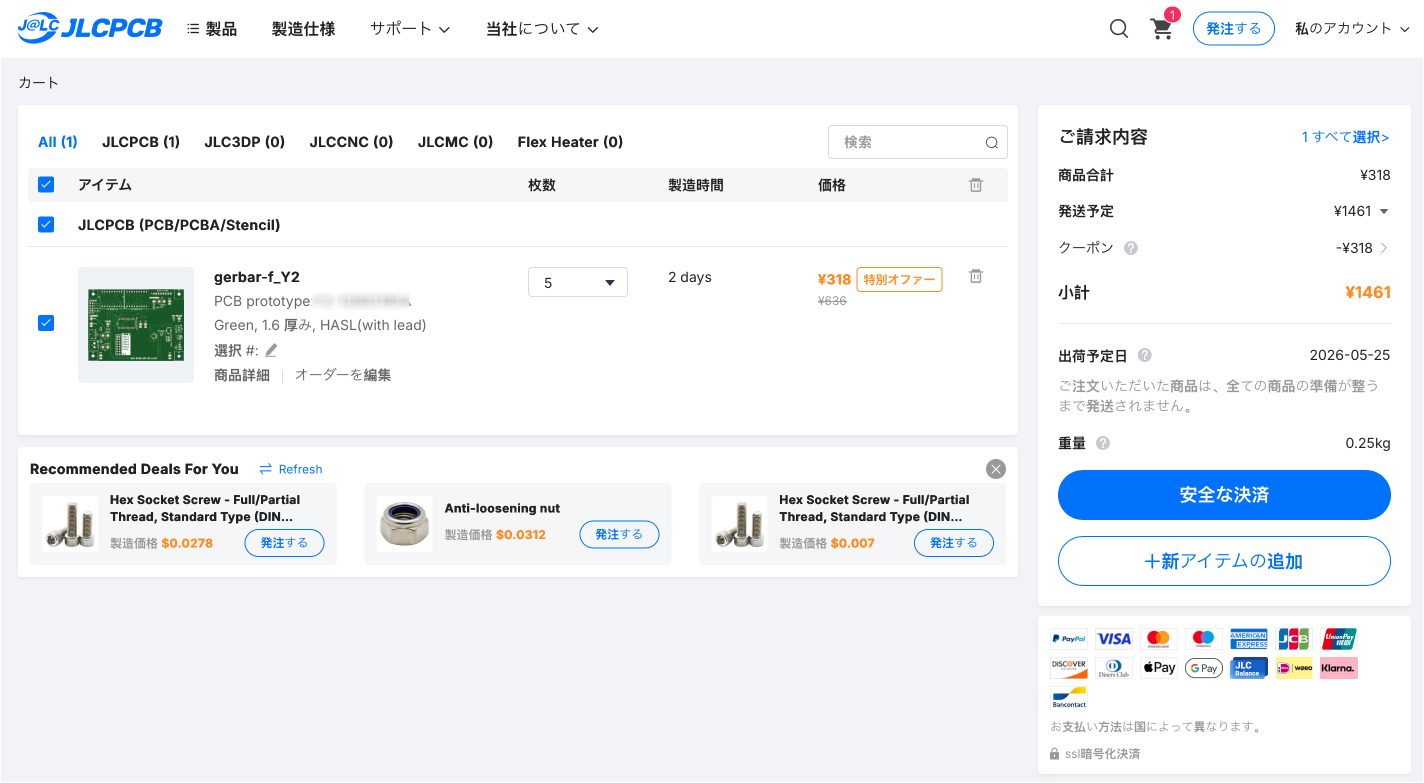Open Anti-loosening nut thumbnail
Screen dimensions: 1424x783
coord(404,523)
